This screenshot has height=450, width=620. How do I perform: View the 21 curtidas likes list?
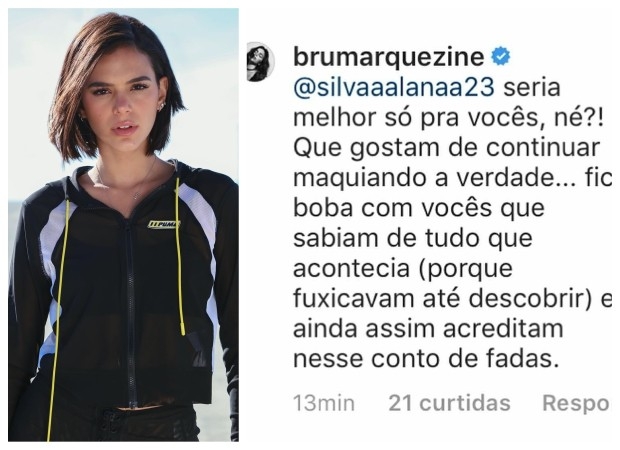(x=450, y=403)
